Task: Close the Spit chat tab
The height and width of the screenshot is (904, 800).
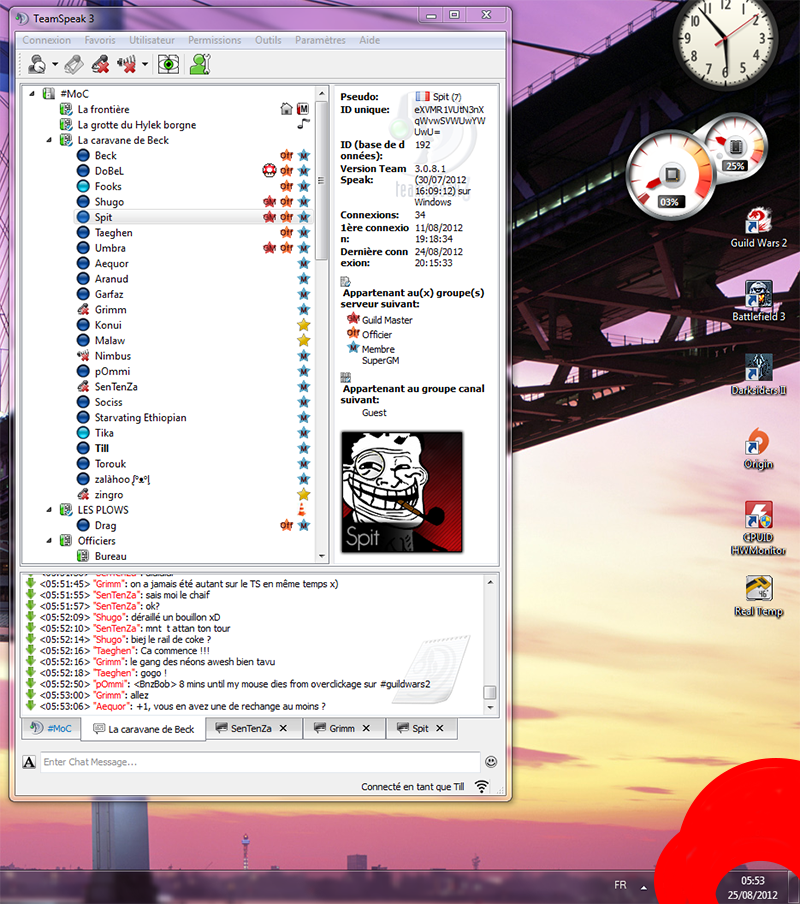Action: pyautogui.click(x=440, y=728)
